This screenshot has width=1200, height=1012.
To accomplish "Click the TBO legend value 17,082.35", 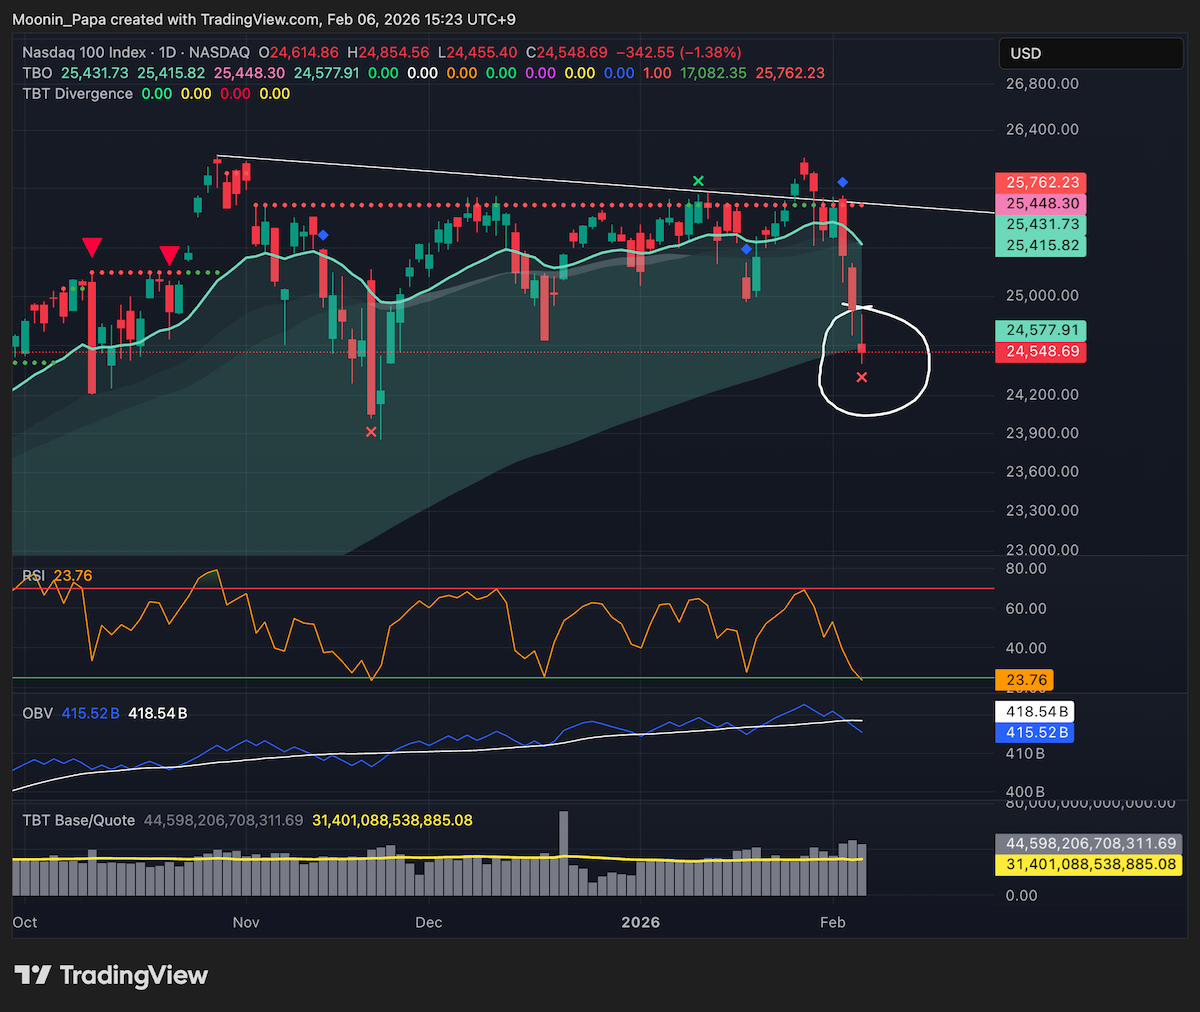I will pyautogui.click(x=713, y=73).
